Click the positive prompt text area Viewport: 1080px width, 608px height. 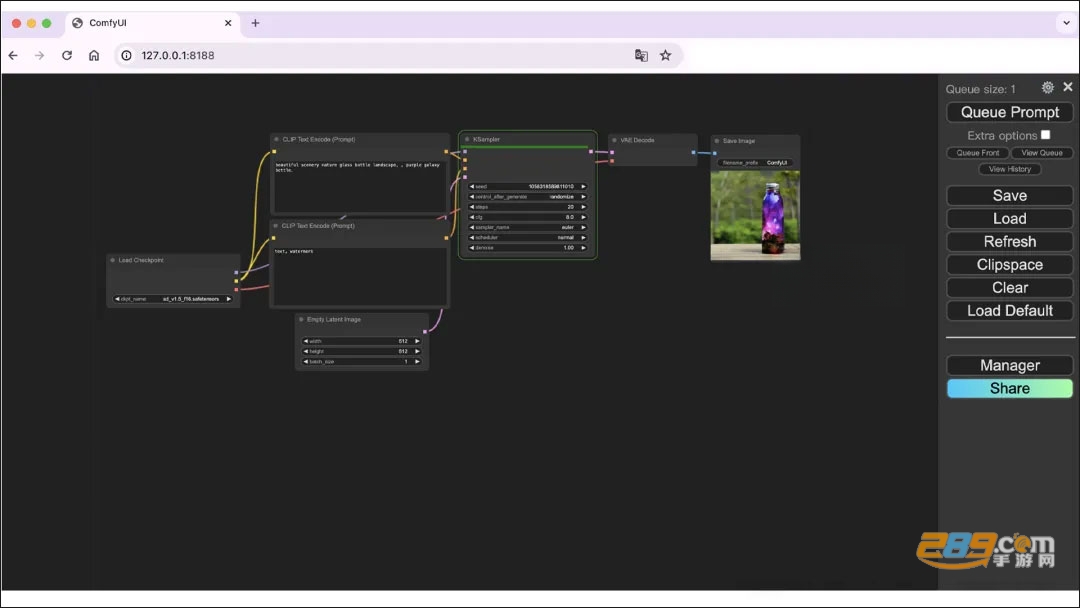coord(360,186)
